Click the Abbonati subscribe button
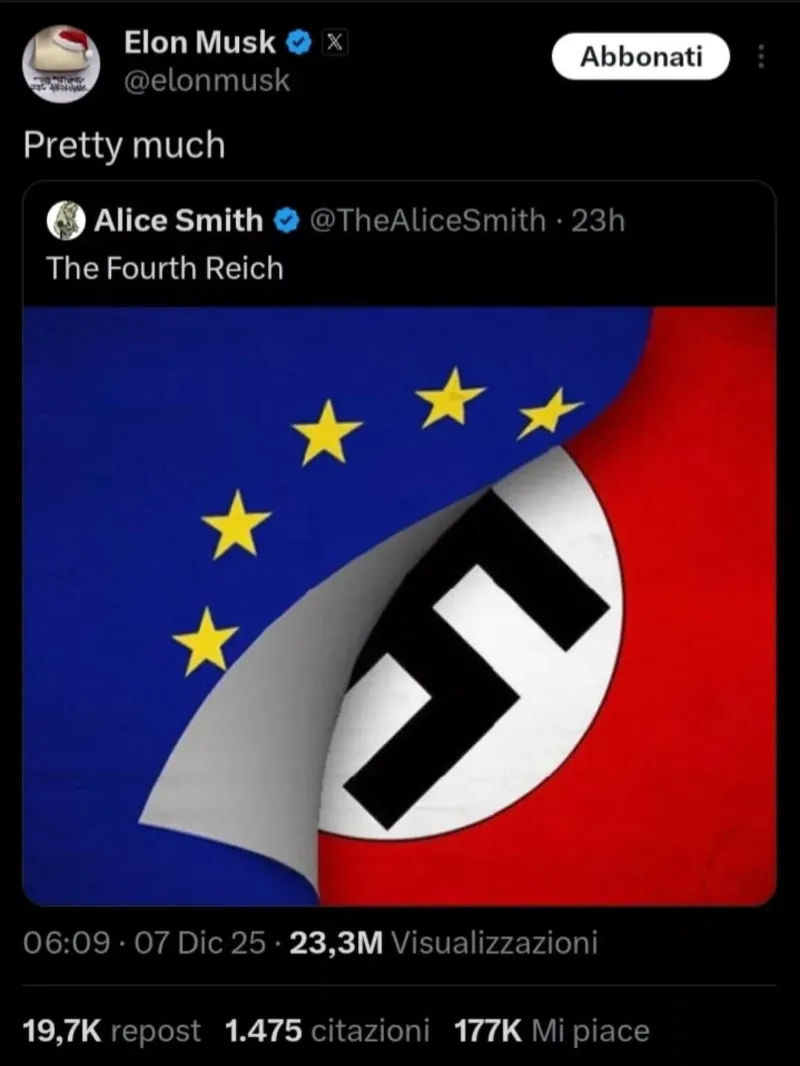800x1066 pixels. 640,56
